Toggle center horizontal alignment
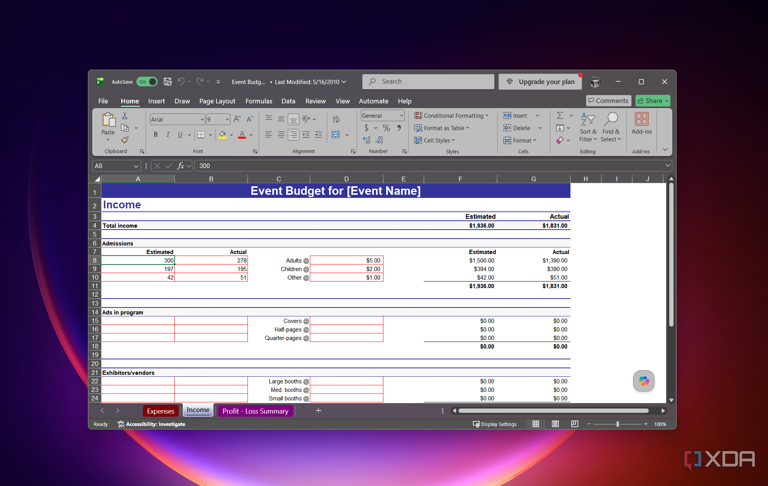Image resolution: width=768 pixels, height=486 pixels. point(281,135)
